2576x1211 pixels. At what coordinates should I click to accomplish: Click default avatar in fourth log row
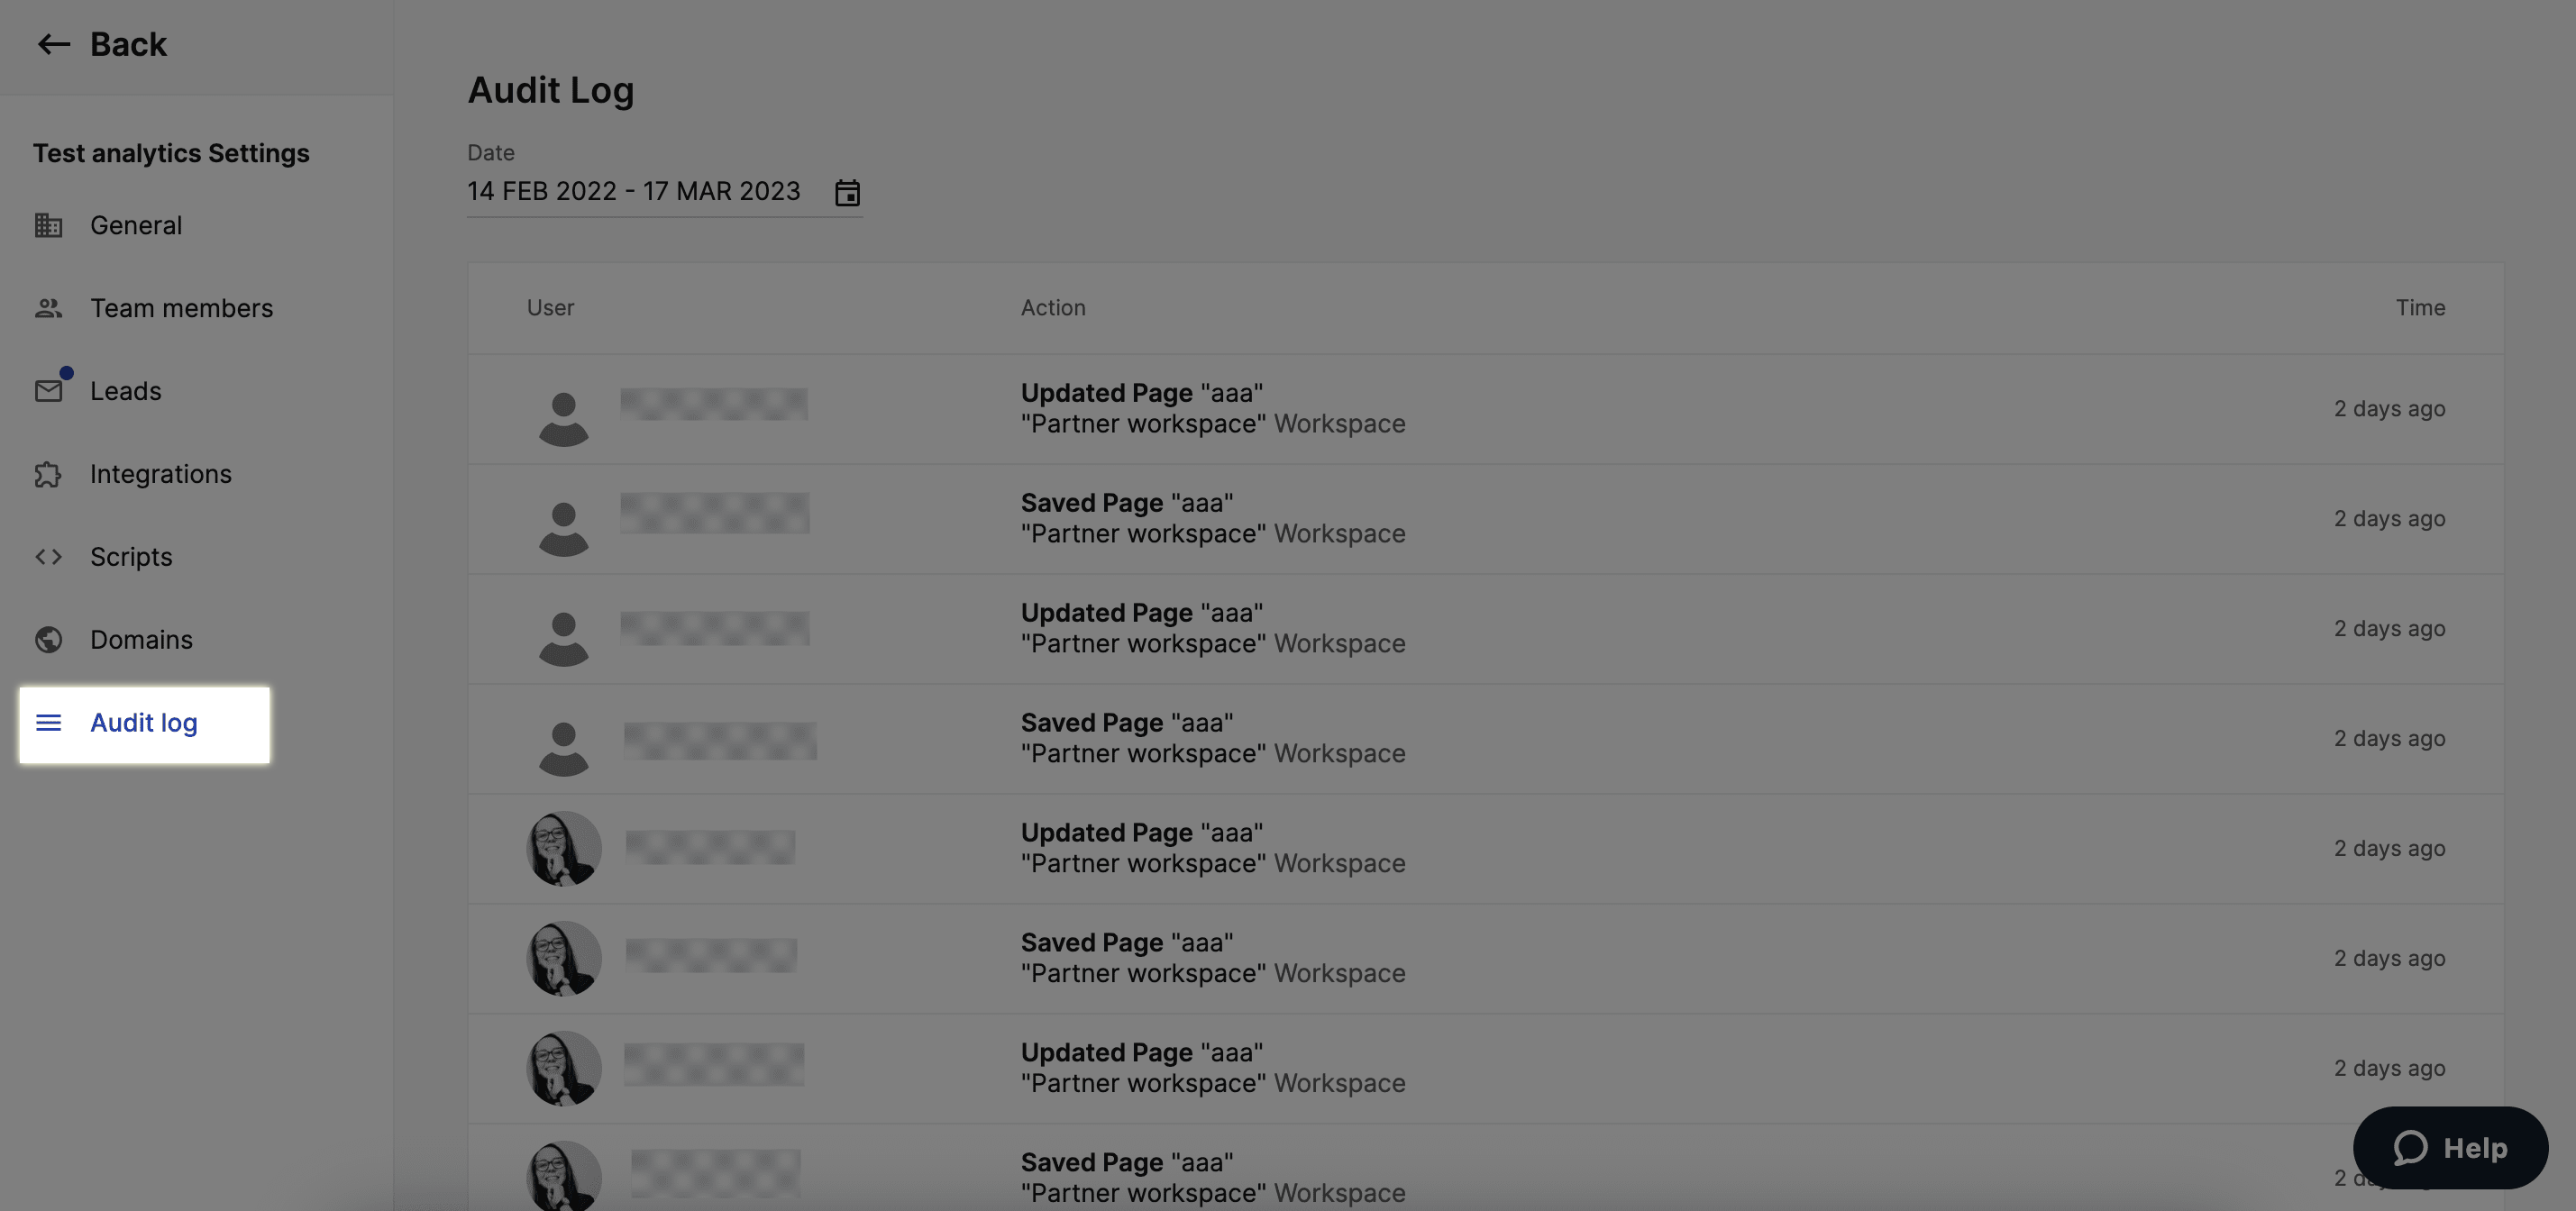tap(564, 748)
